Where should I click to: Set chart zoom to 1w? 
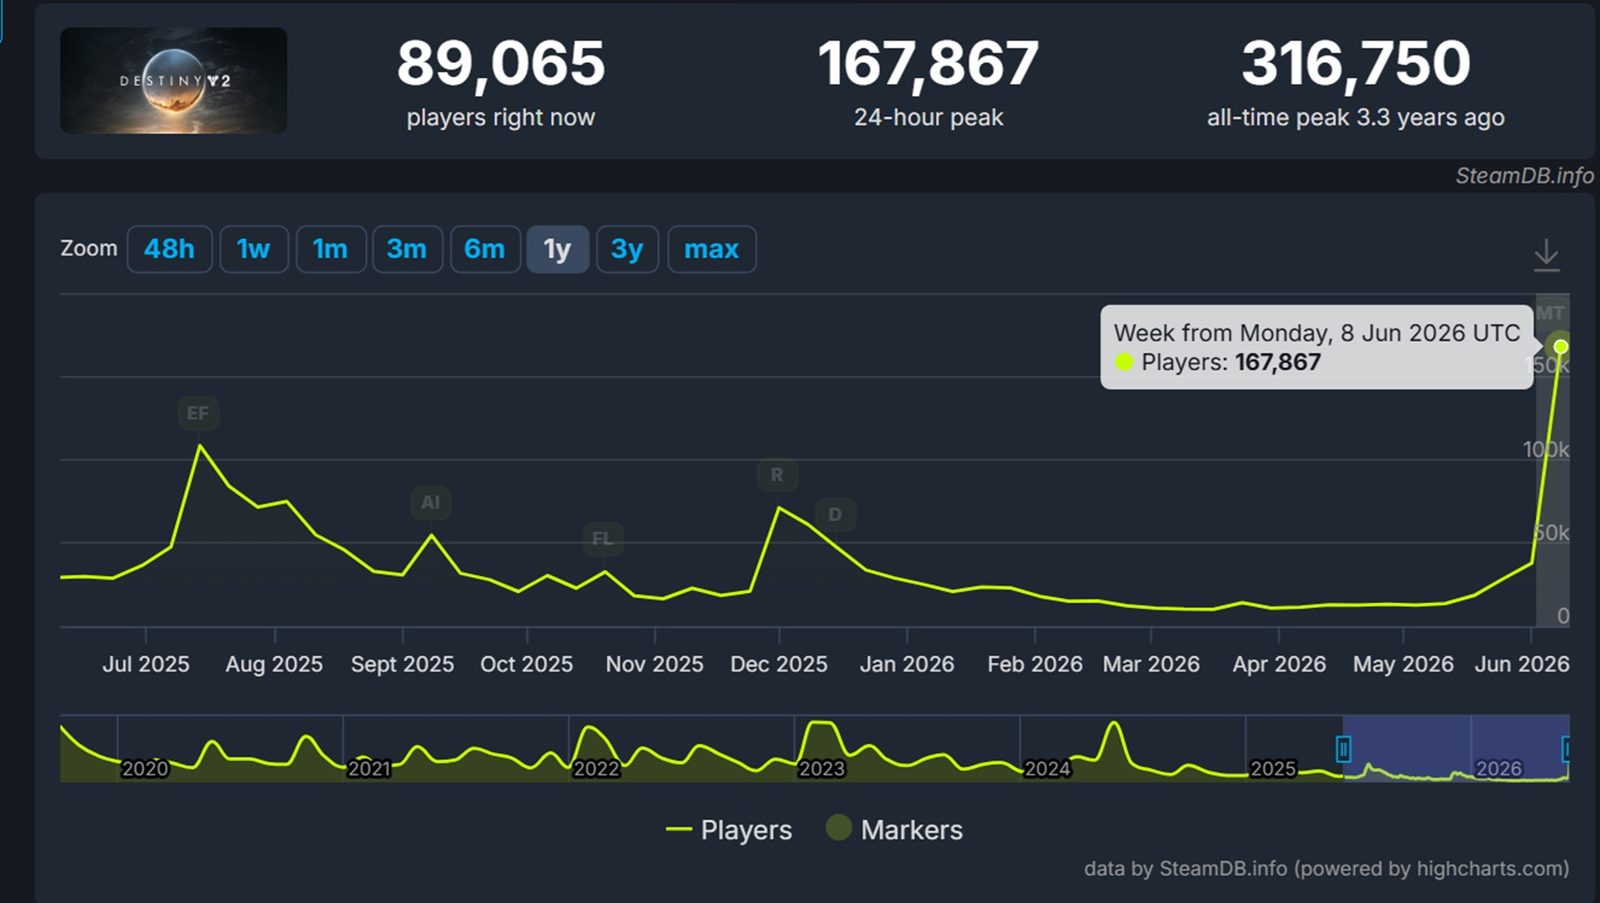click(254, 249)
